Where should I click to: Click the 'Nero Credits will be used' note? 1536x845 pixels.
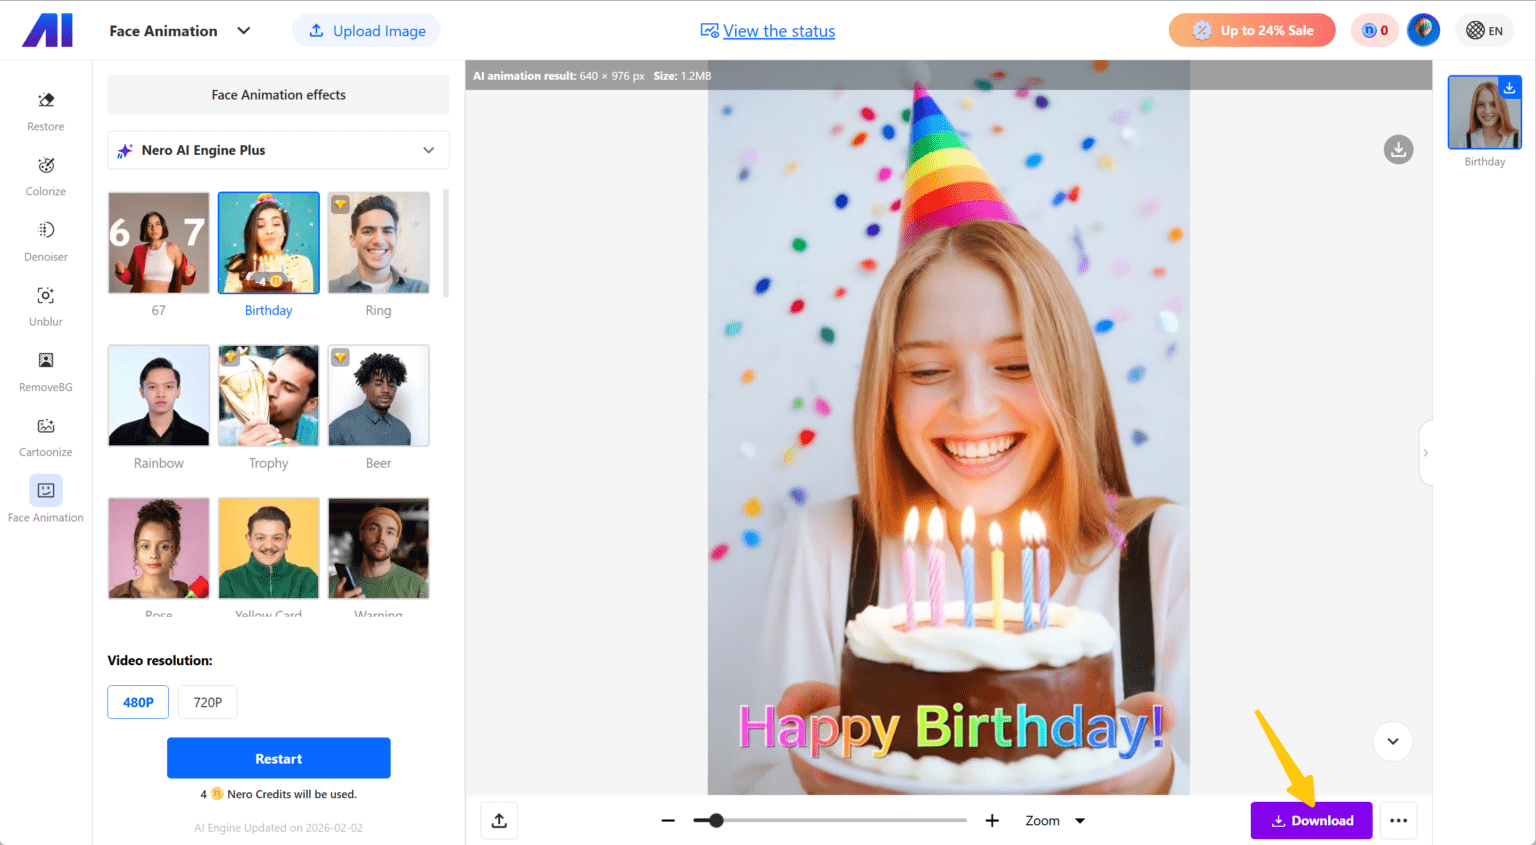278,794
